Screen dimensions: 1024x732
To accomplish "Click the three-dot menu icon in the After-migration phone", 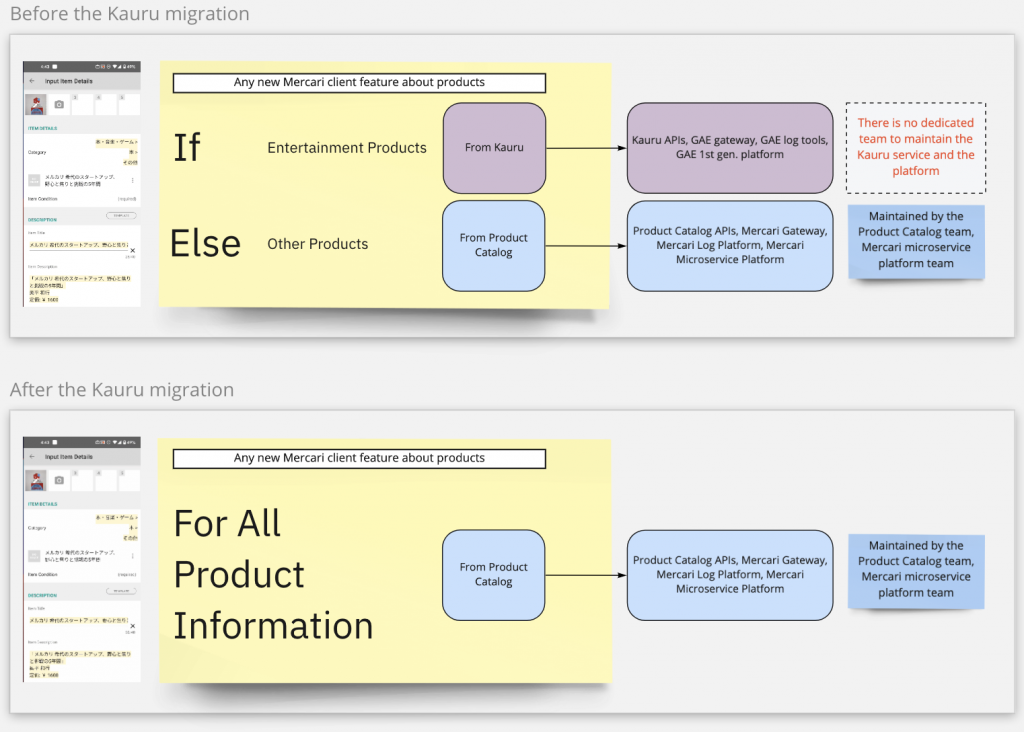I will 133,556.
